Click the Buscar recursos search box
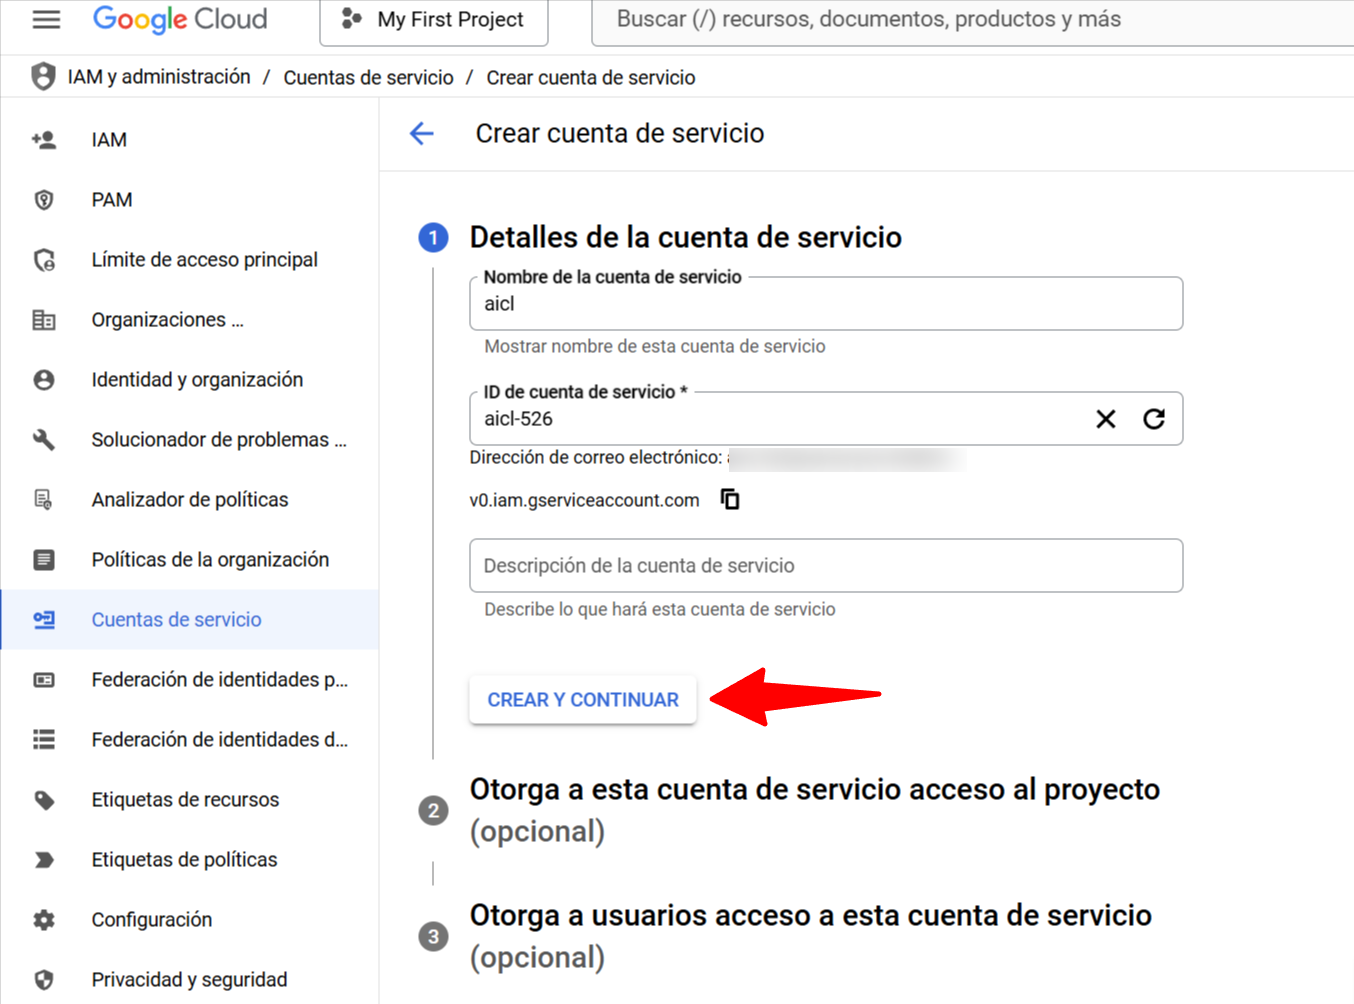 point(970,20)
